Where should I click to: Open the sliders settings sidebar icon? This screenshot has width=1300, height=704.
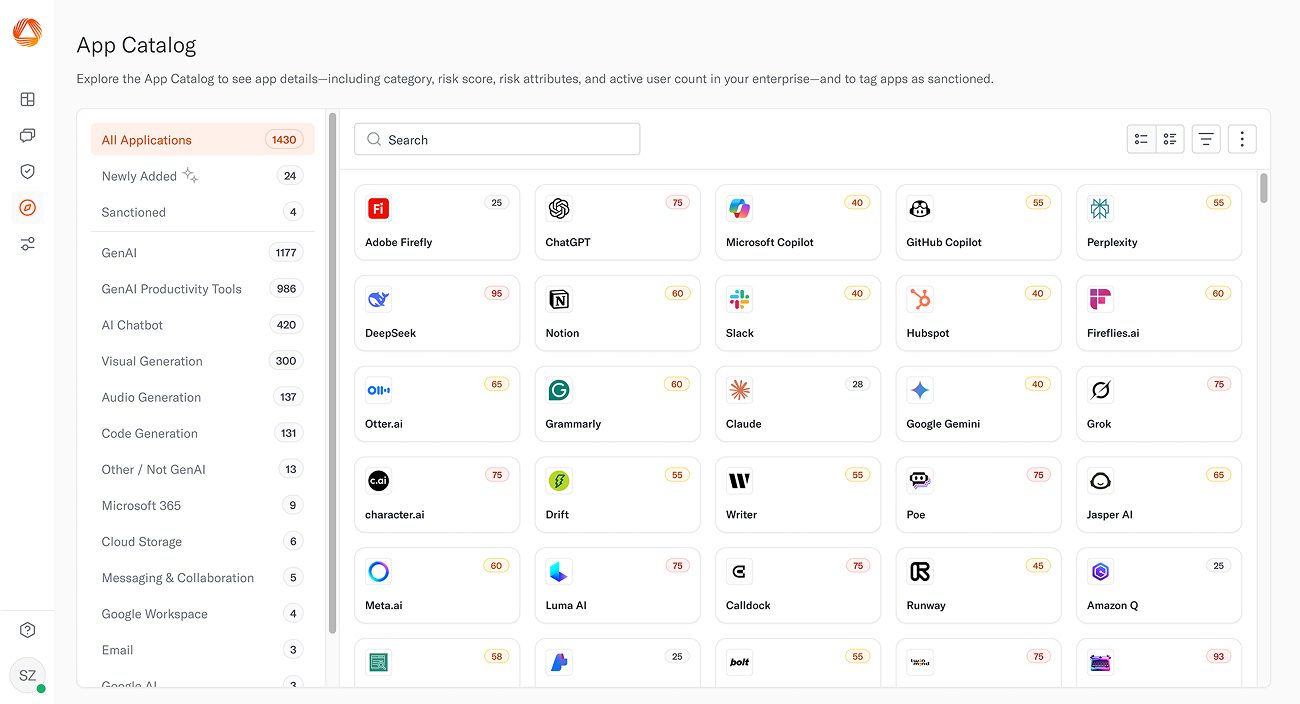click(28, 244)
